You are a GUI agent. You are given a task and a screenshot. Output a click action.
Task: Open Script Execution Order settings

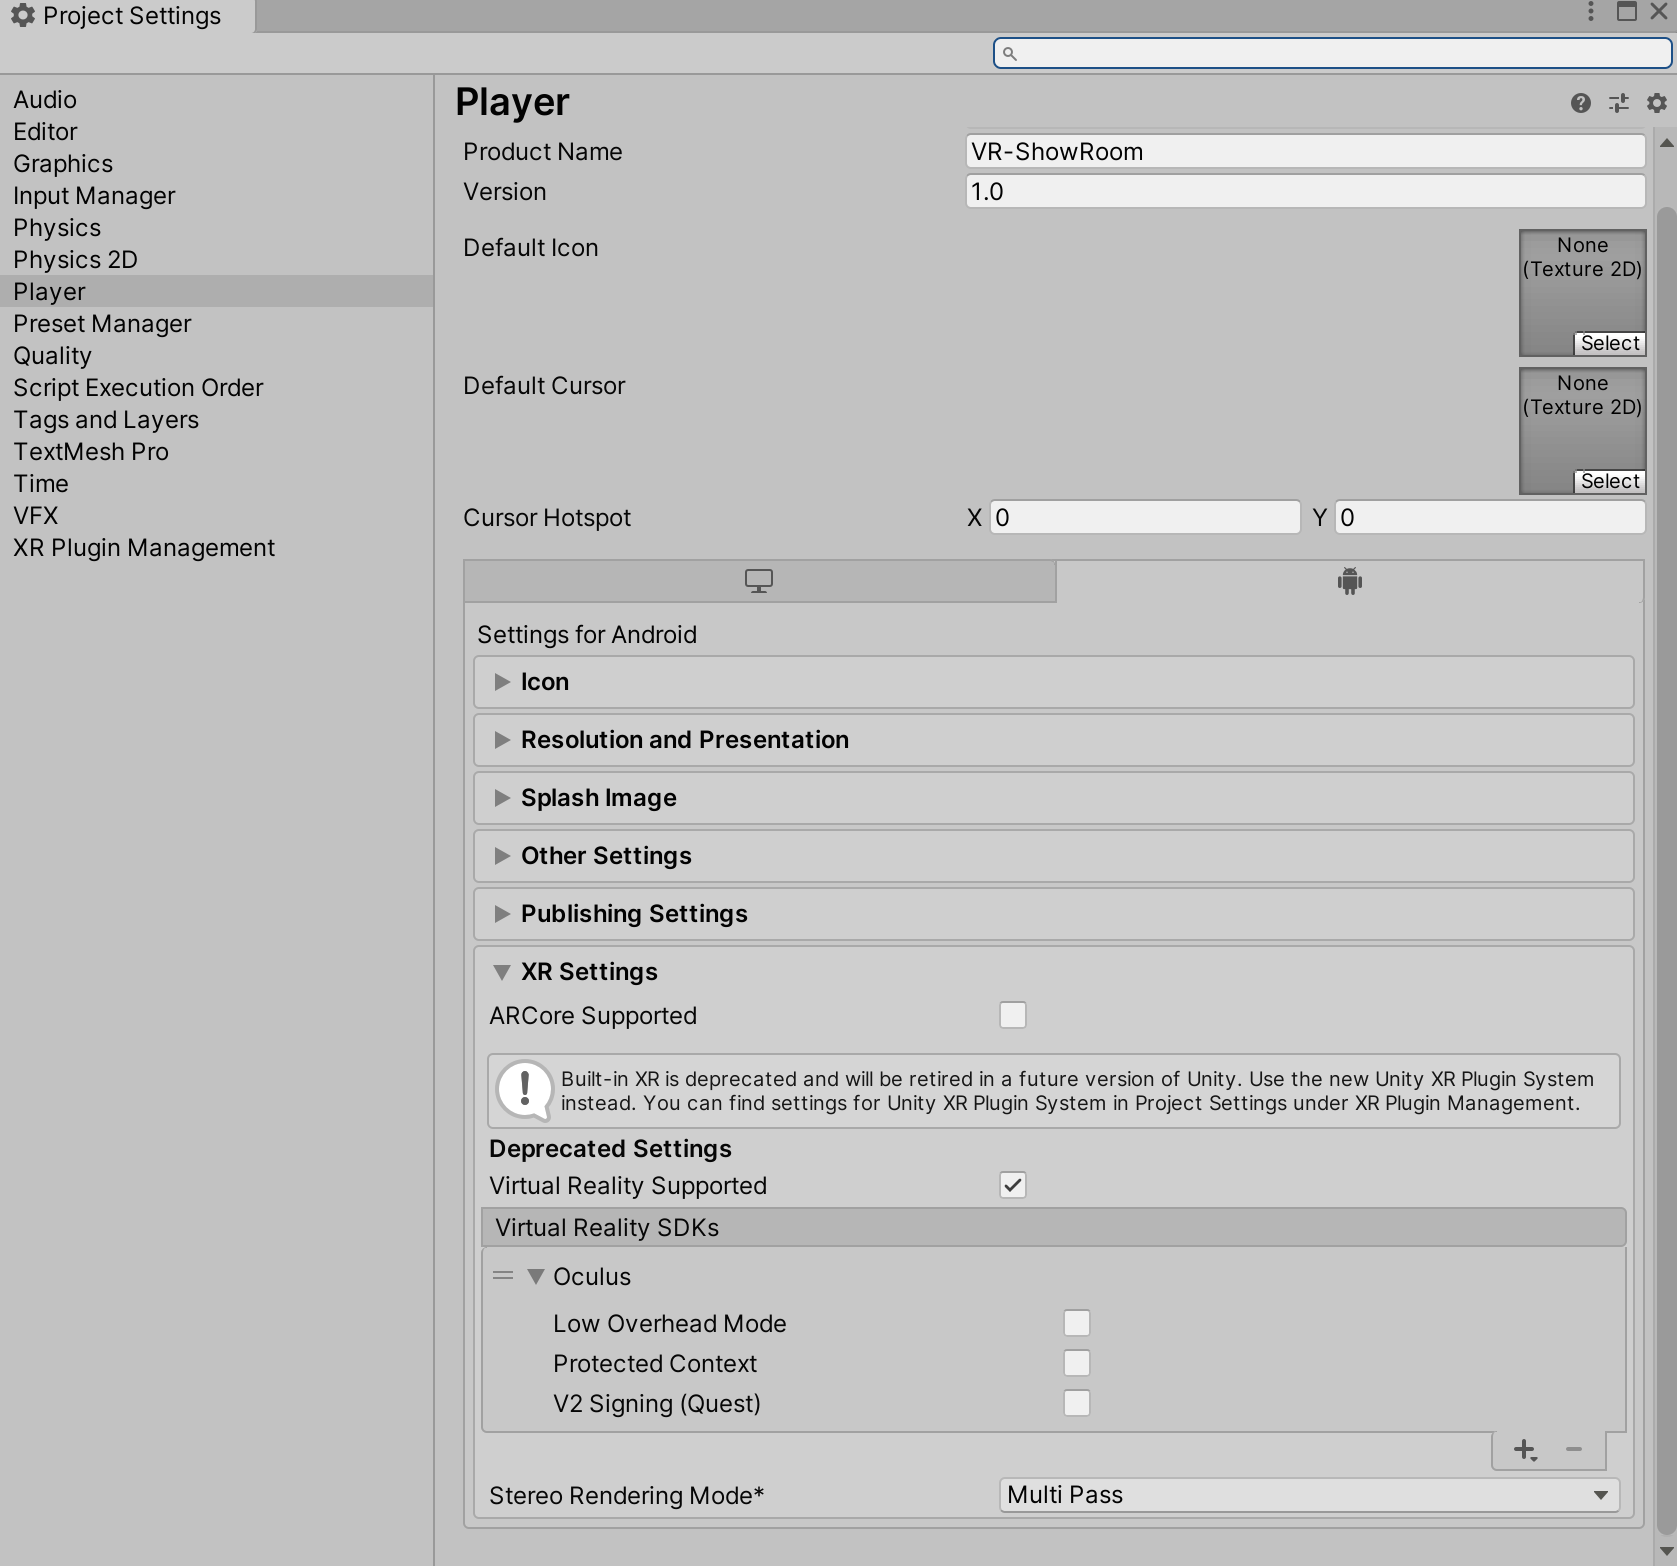click(216, 388)
